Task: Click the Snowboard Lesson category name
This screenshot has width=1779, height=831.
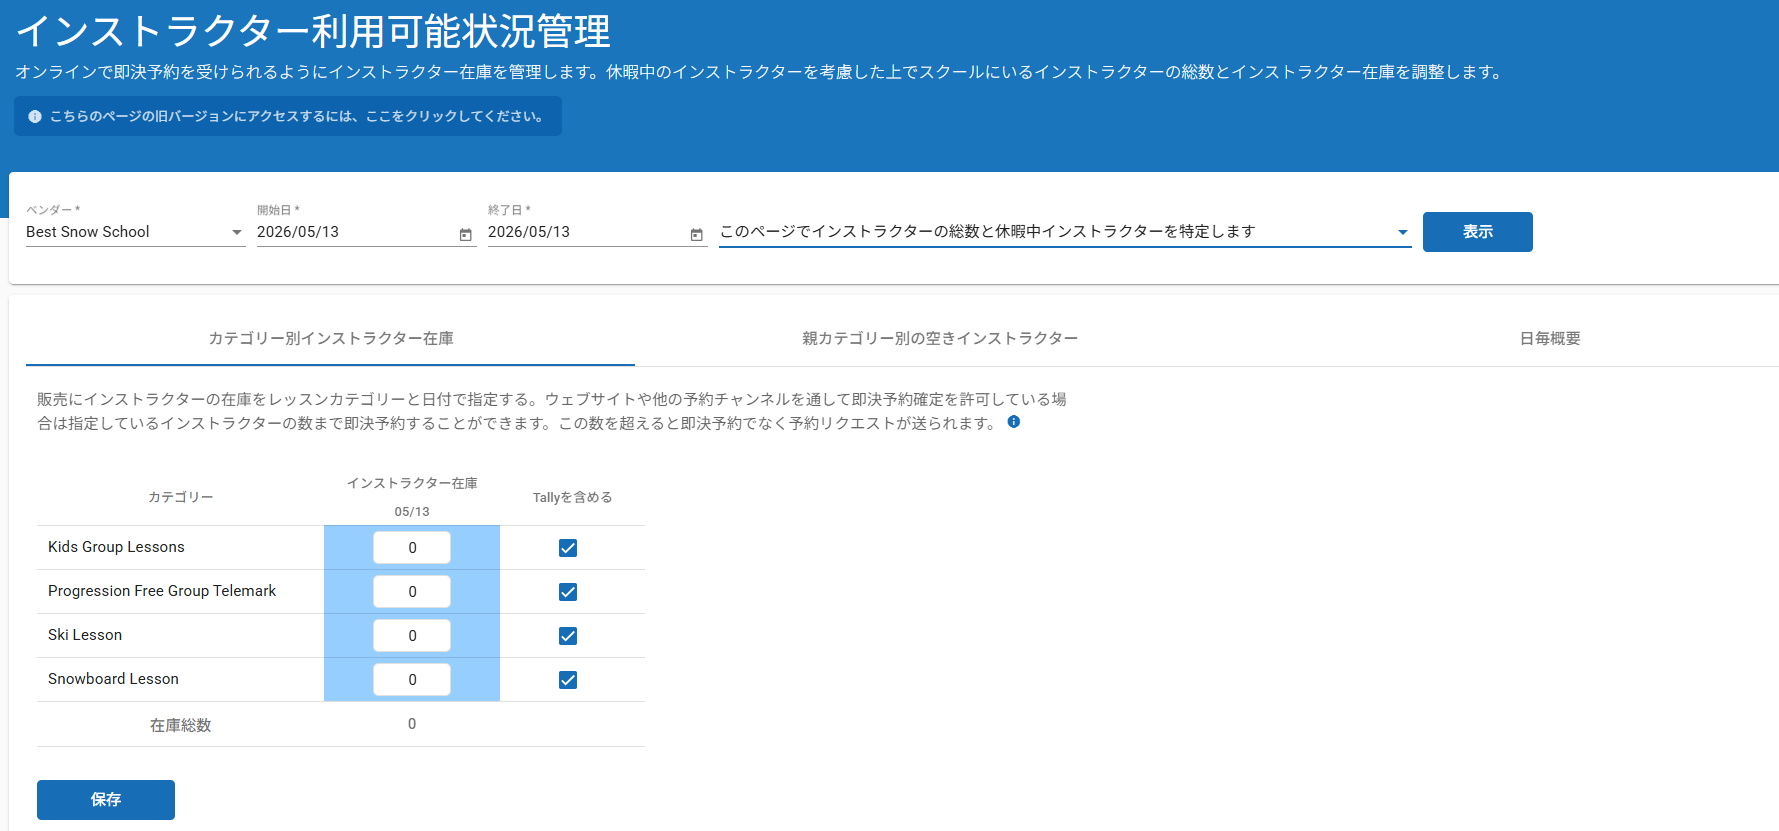Action: (113, 679)
